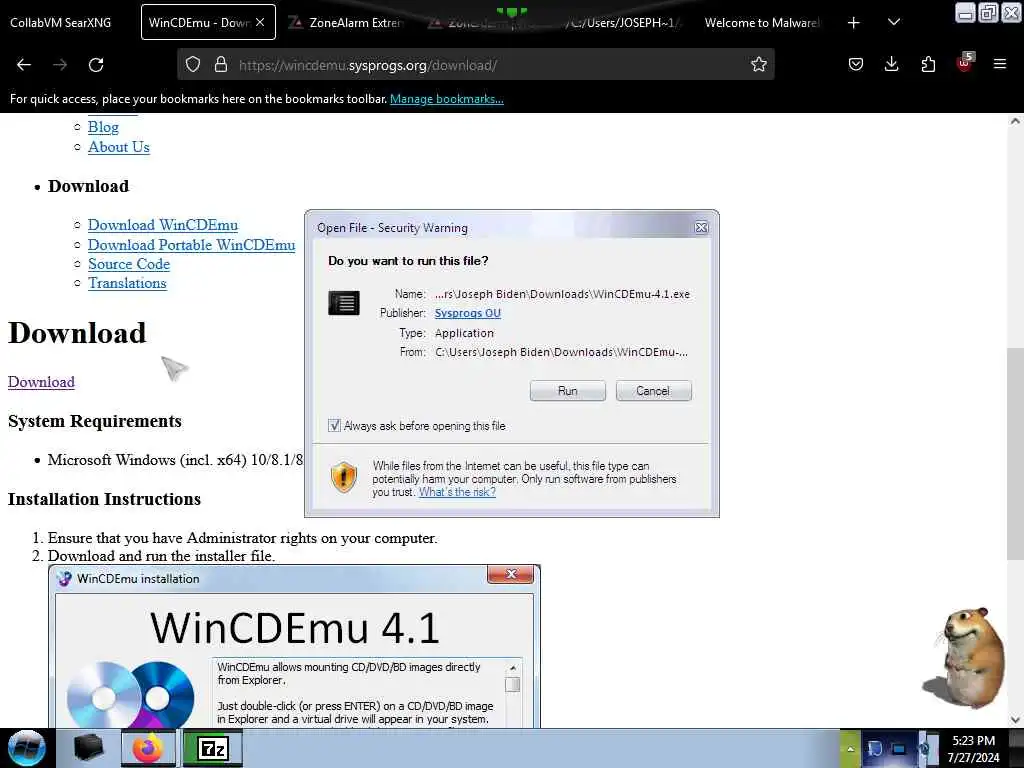This screenshot has height=768, width=1024.
Task: Click the security shield warning icon
Action: 344,477
